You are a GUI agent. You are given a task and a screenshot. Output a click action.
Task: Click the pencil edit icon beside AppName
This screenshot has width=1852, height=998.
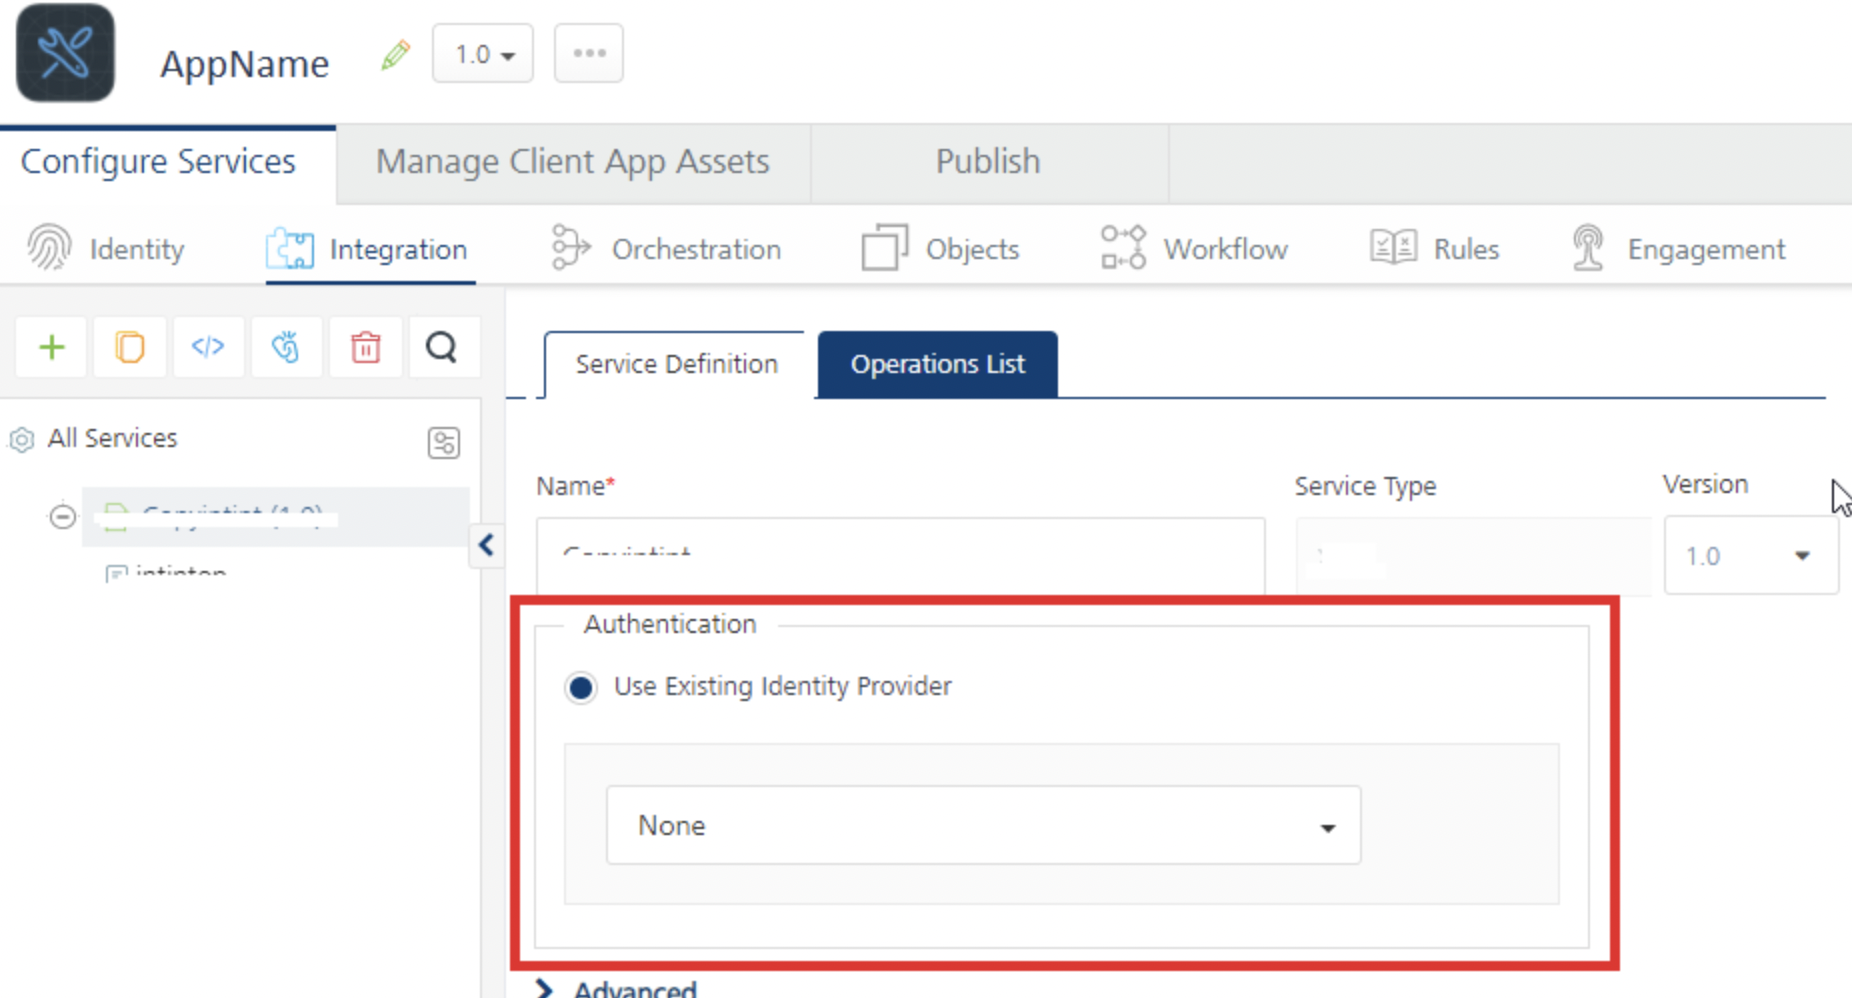point(395,55)
